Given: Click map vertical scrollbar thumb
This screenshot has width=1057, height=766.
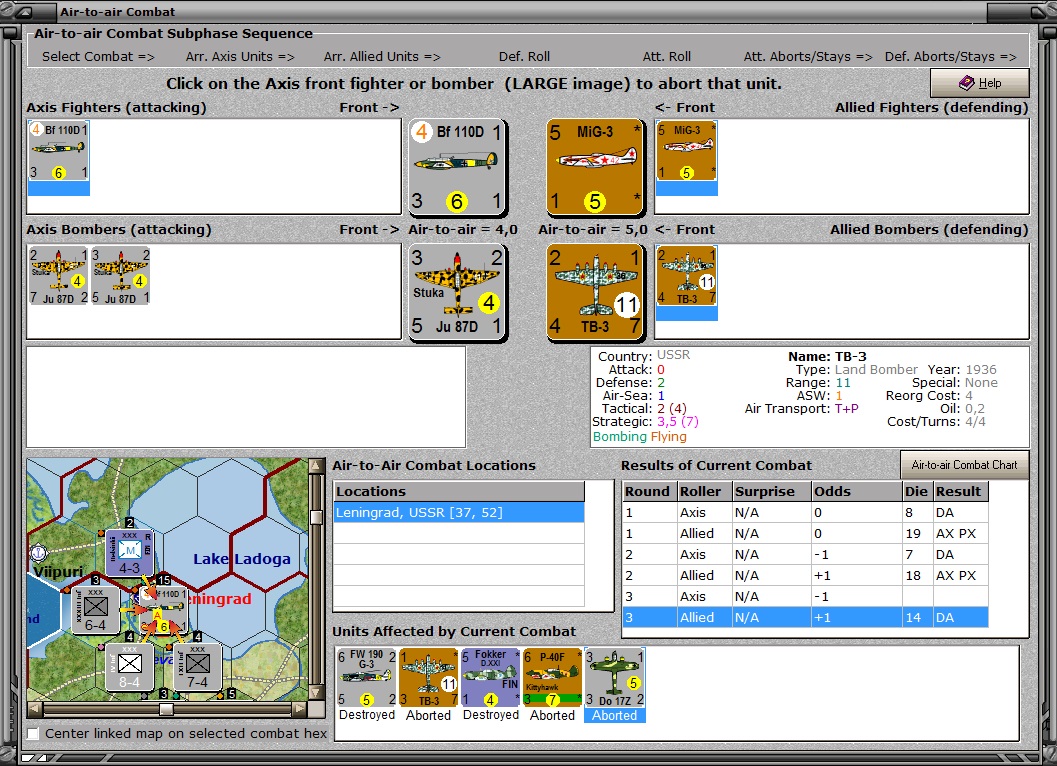Looking at the screenshot, I should click(x=316, y=517).
